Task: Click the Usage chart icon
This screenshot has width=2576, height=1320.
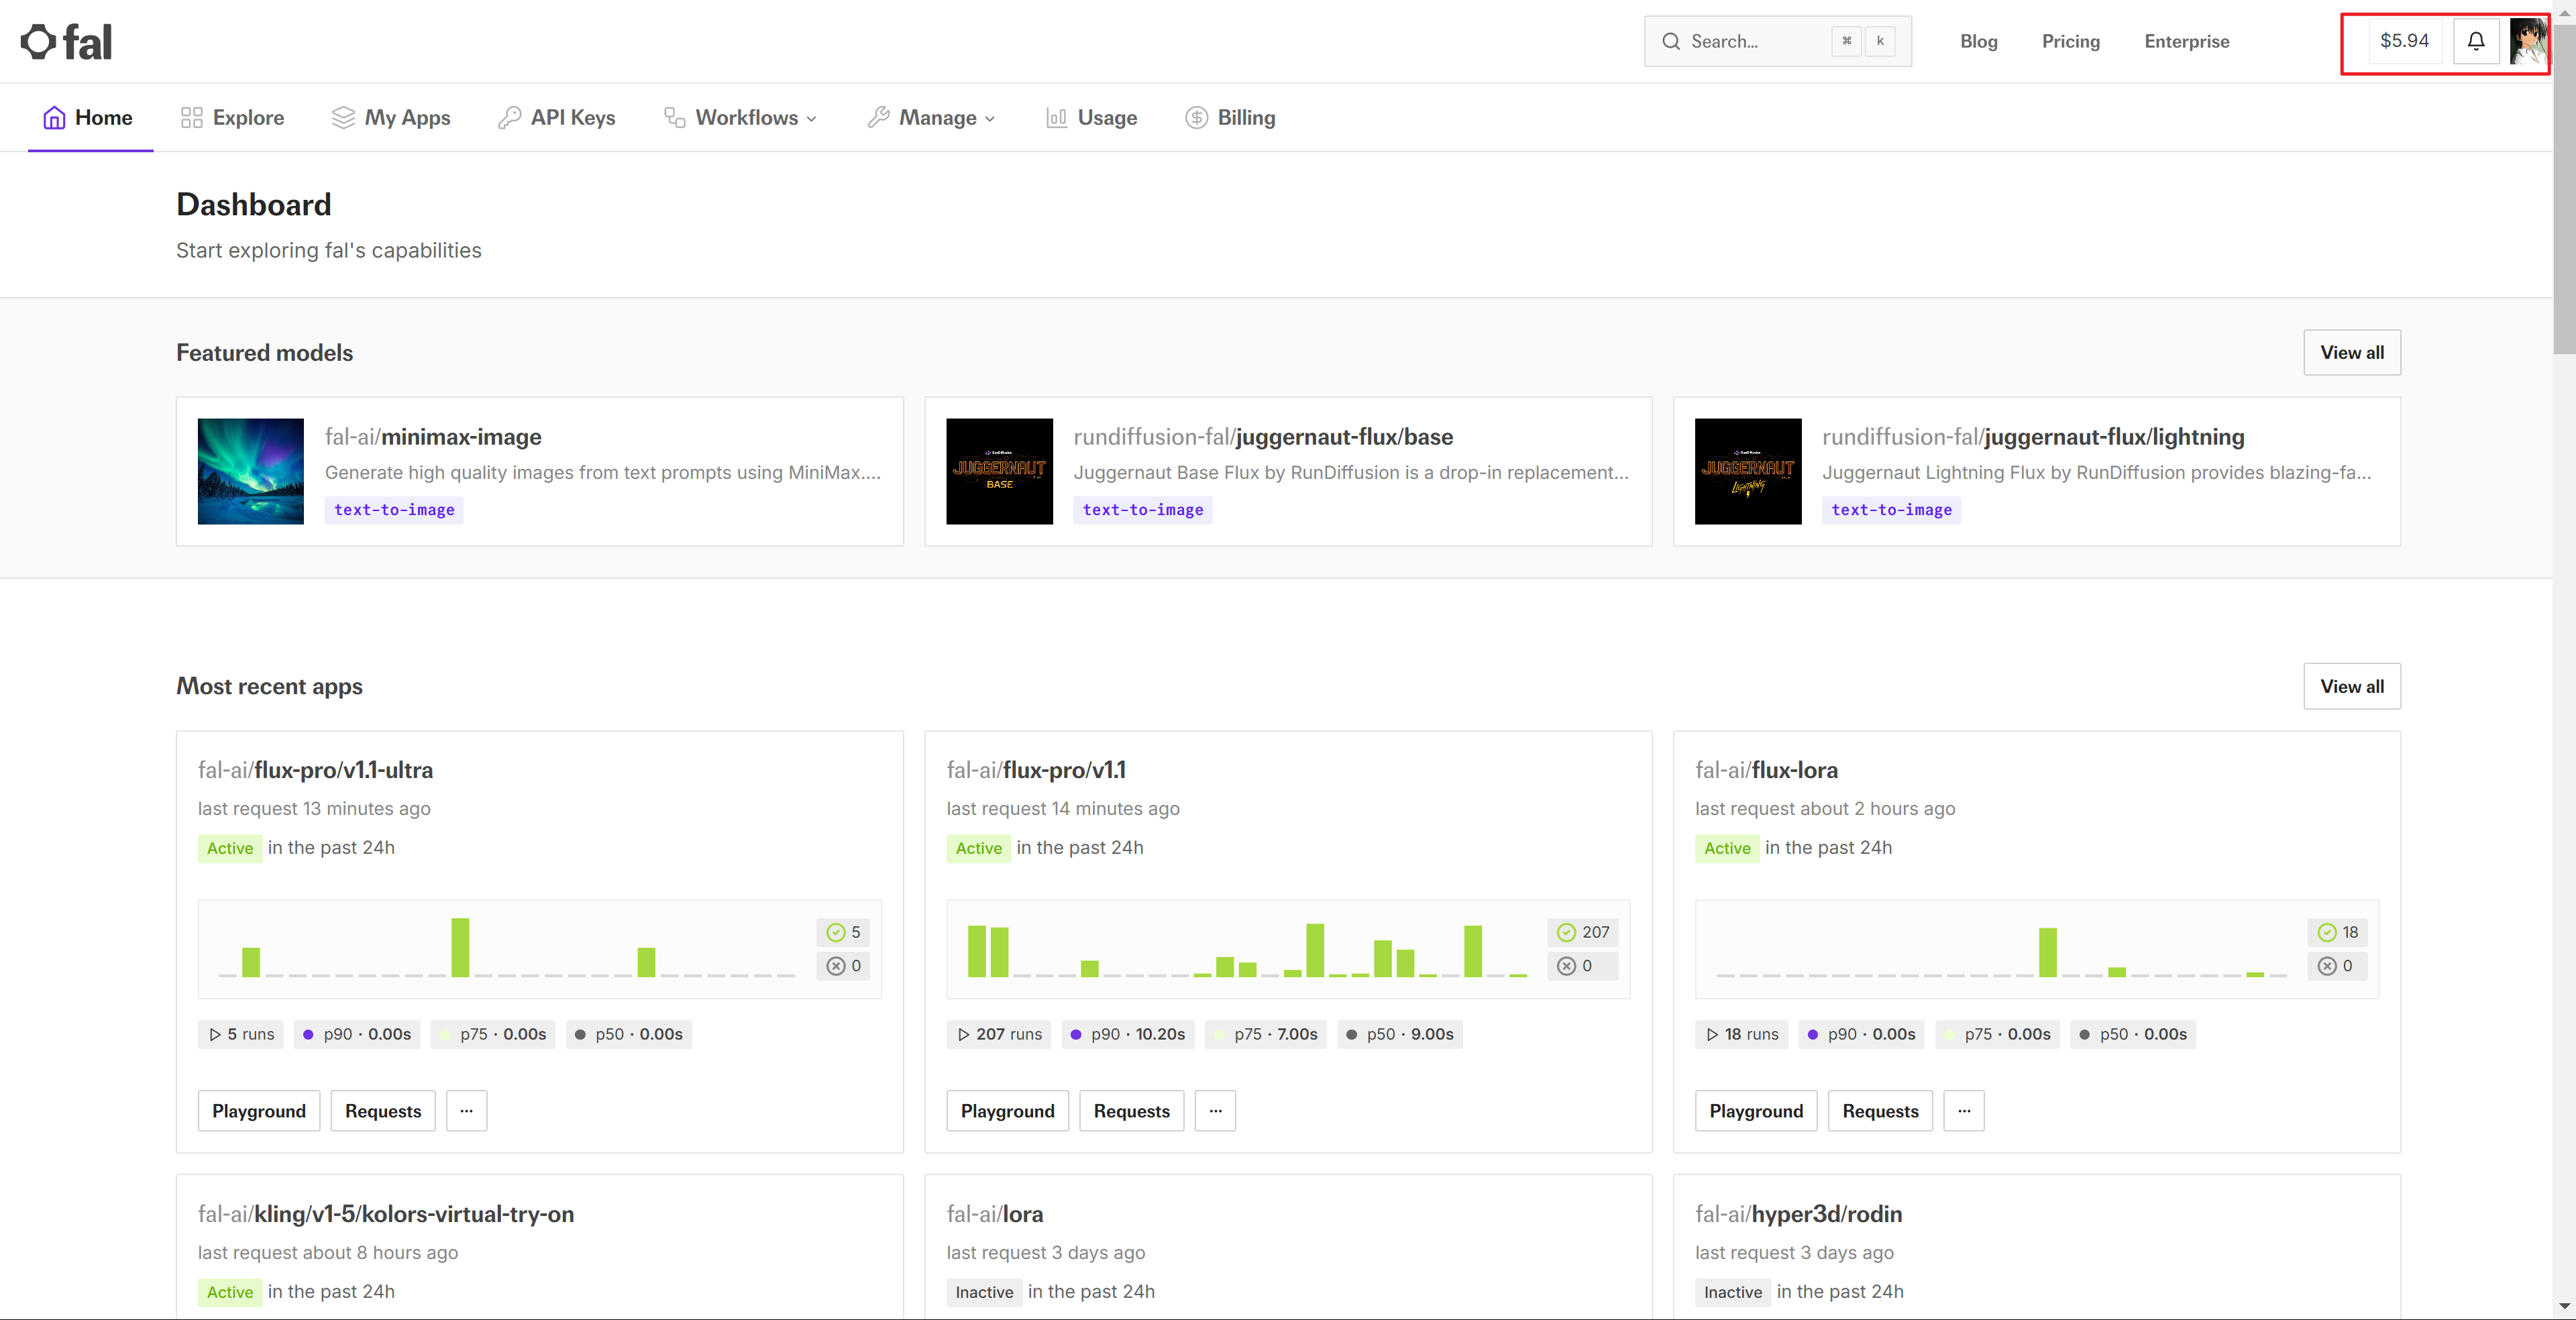Action: click(1056, 118)
